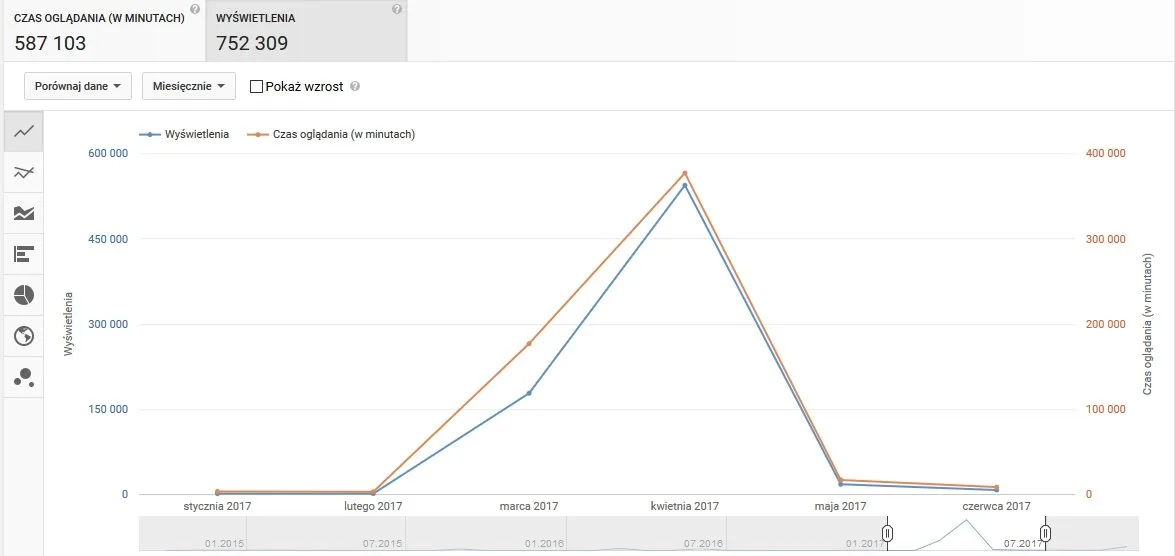The height and width of the screenshot is (556, 1175).
Task: Click the 07.2016 label on timeline overview
Action: pyautogui.click(x=703, y=543)
